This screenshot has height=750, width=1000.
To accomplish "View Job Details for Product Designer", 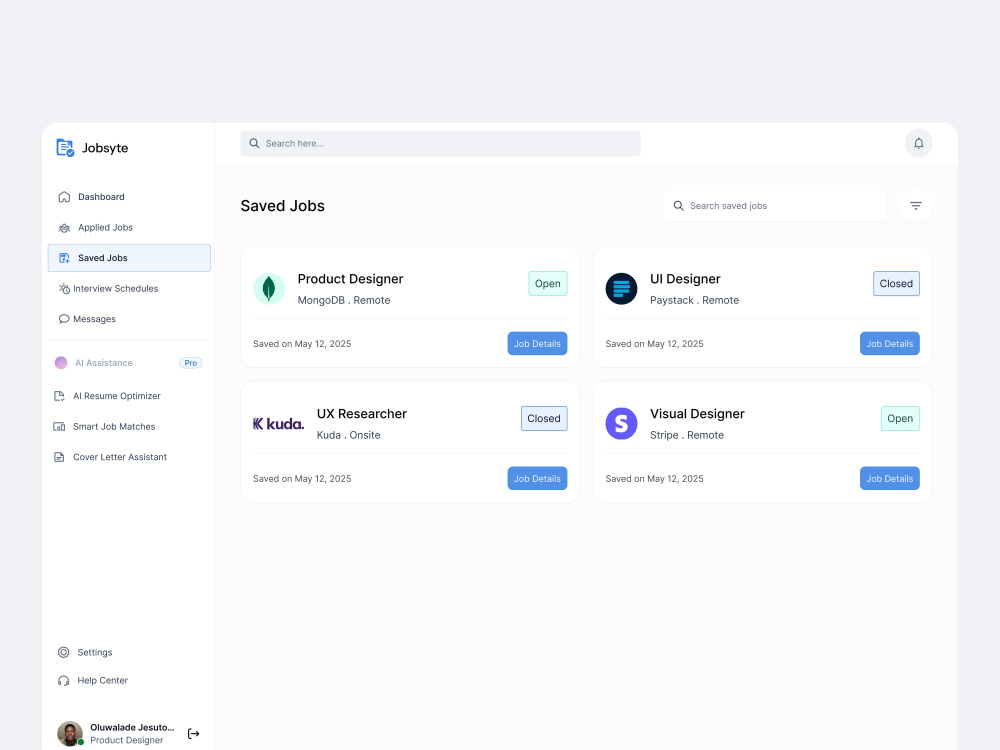I will [x=537, y=344].
